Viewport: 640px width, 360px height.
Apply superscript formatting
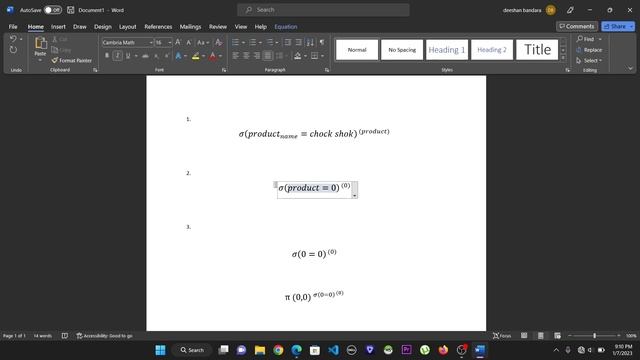pos(167,56)
